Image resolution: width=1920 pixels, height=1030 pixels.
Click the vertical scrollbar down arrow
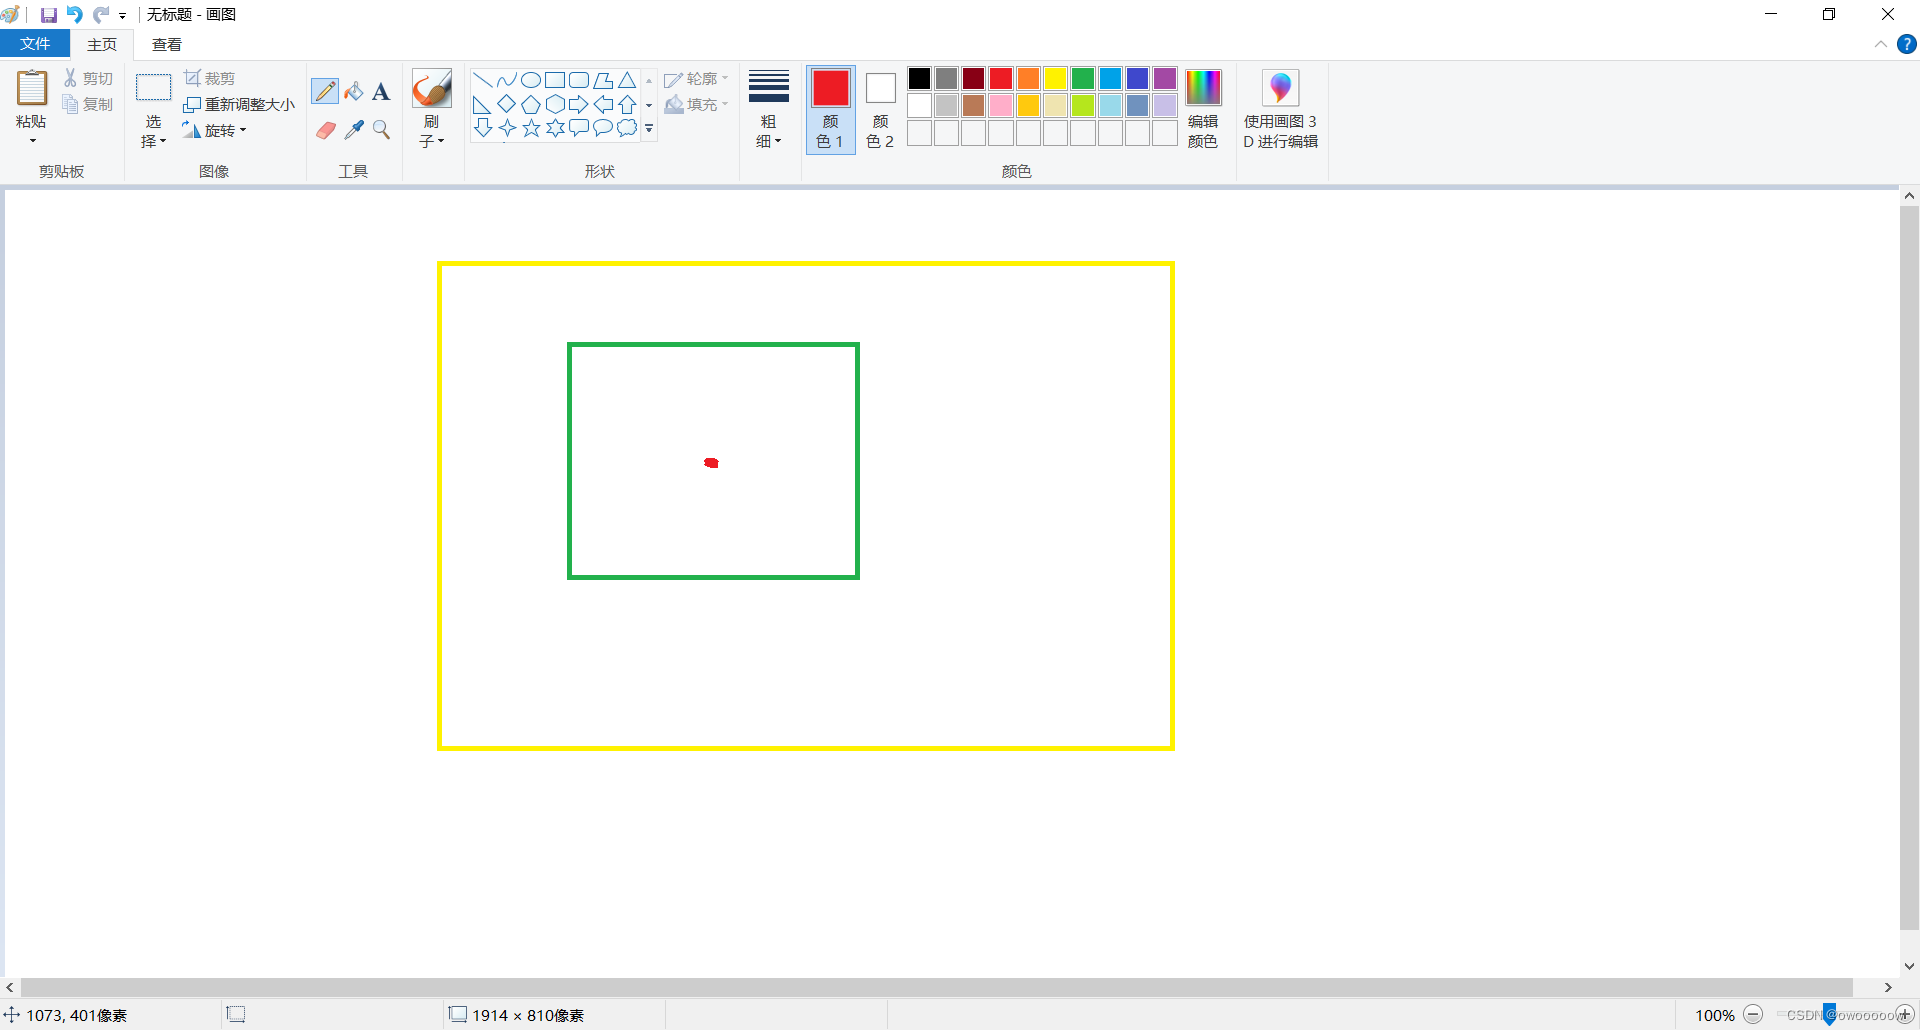pos(1910,966)
